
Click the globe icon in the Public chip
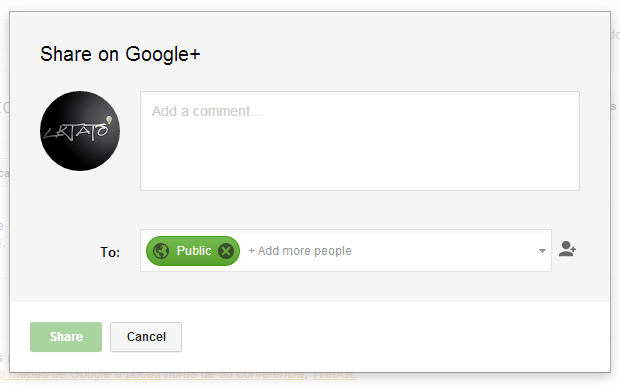161,251
